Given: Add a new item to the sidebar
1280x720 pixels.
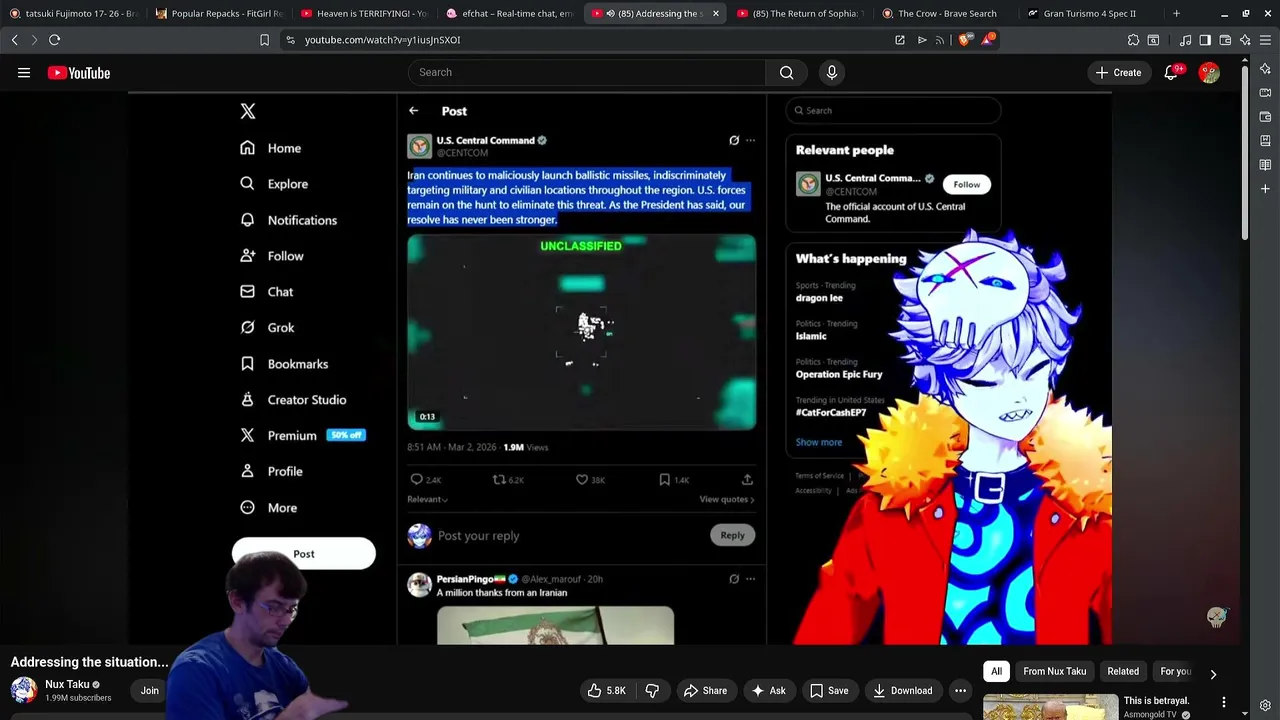Looking at the screenshot, I should (x=1265, y=189).
